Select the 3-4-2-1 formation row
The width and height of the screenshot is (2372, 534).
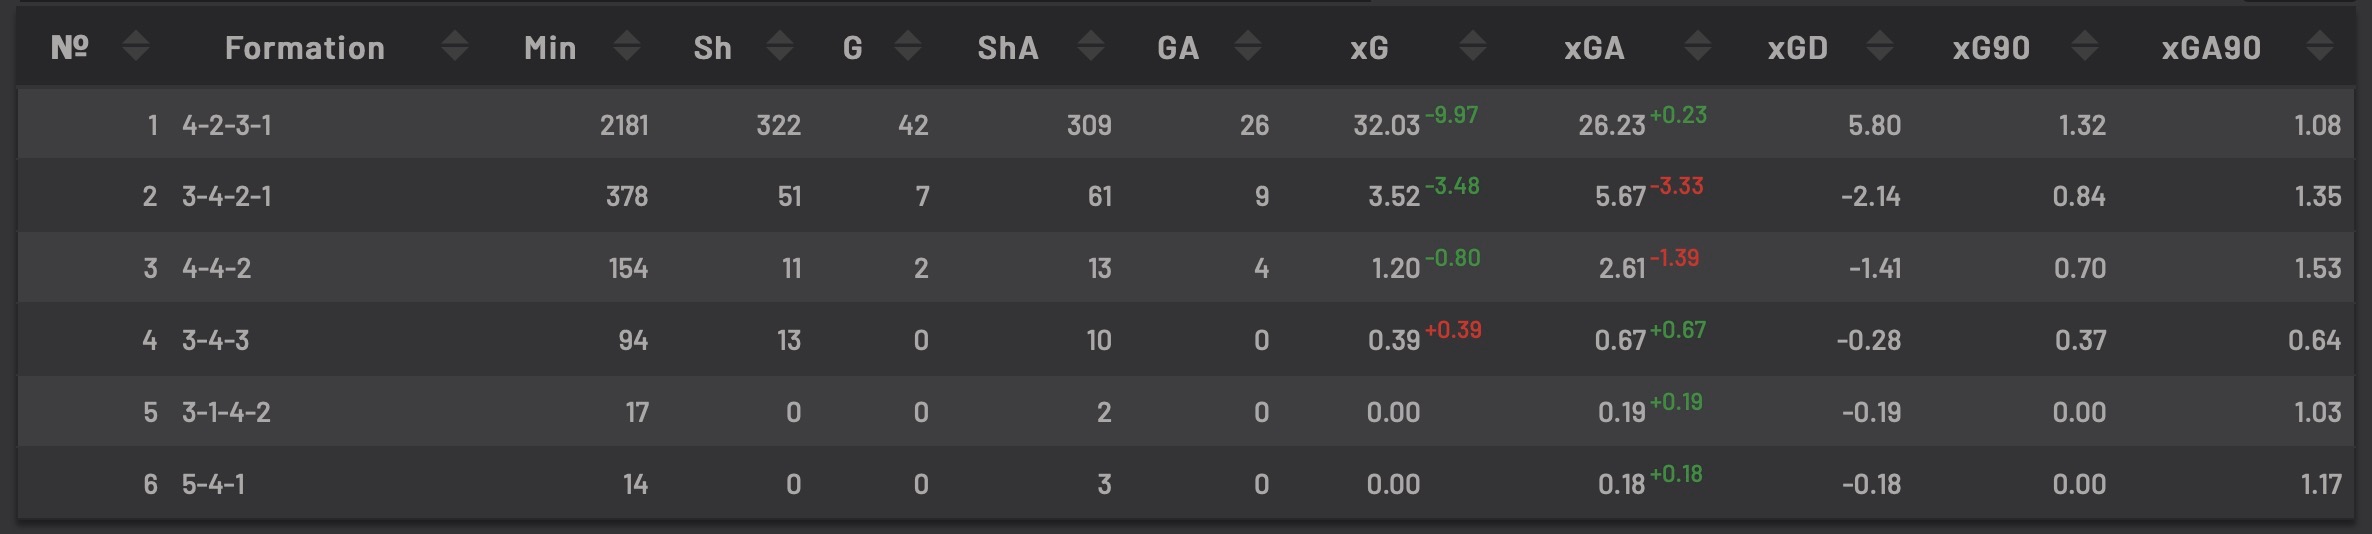227,196
